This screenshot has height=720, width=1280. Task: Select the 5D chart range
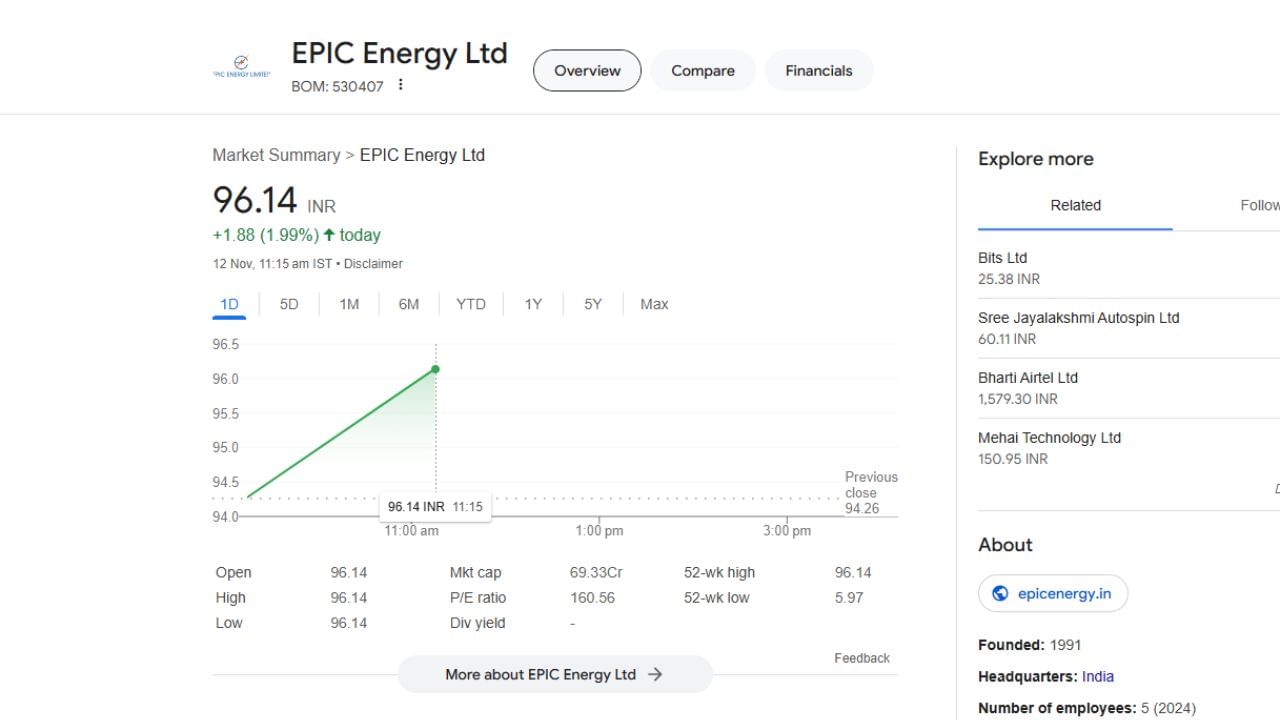[289, 304]
